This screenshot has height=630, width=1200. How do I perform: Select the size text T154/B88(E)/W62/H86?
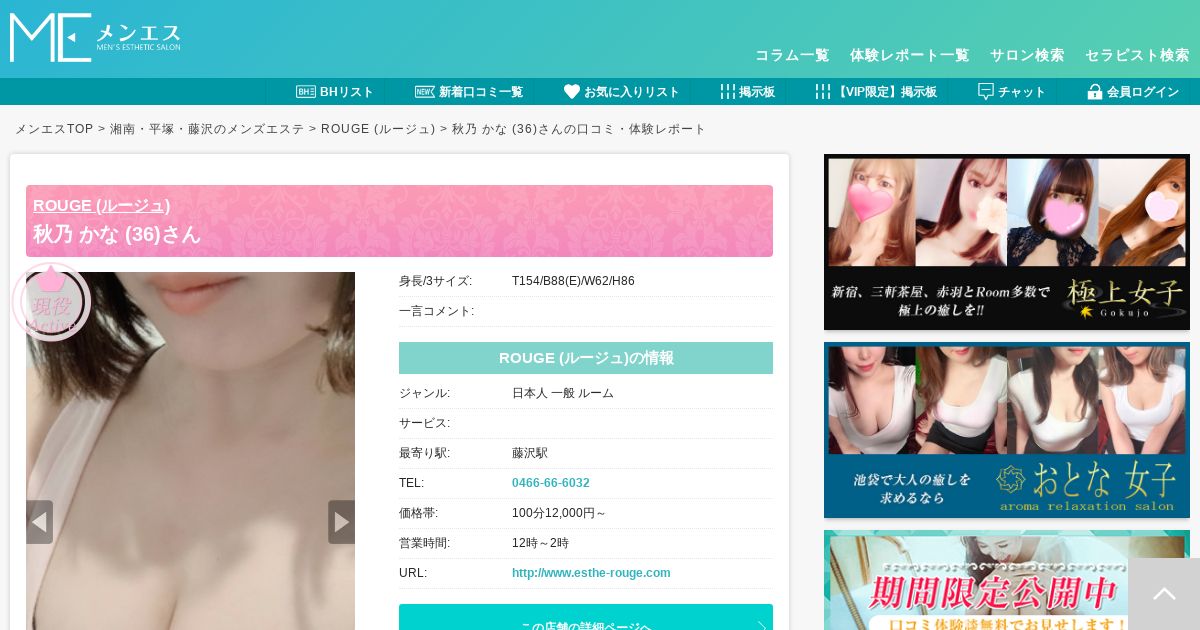click(573, 281)
